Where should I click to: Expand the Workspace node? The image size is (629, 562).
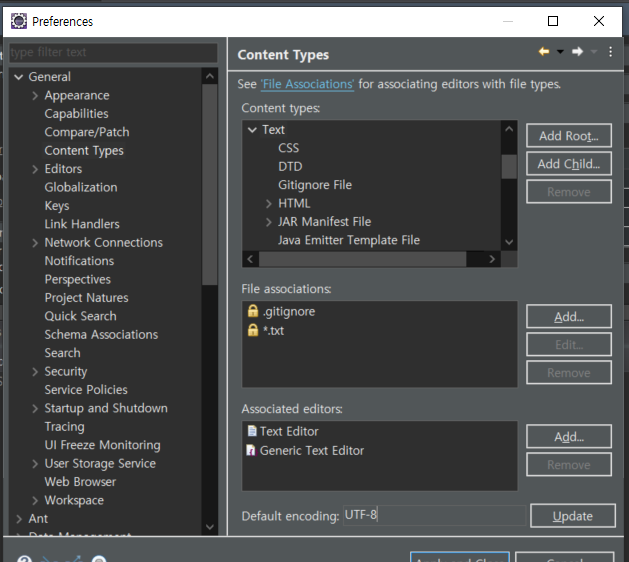coord(35,500)
